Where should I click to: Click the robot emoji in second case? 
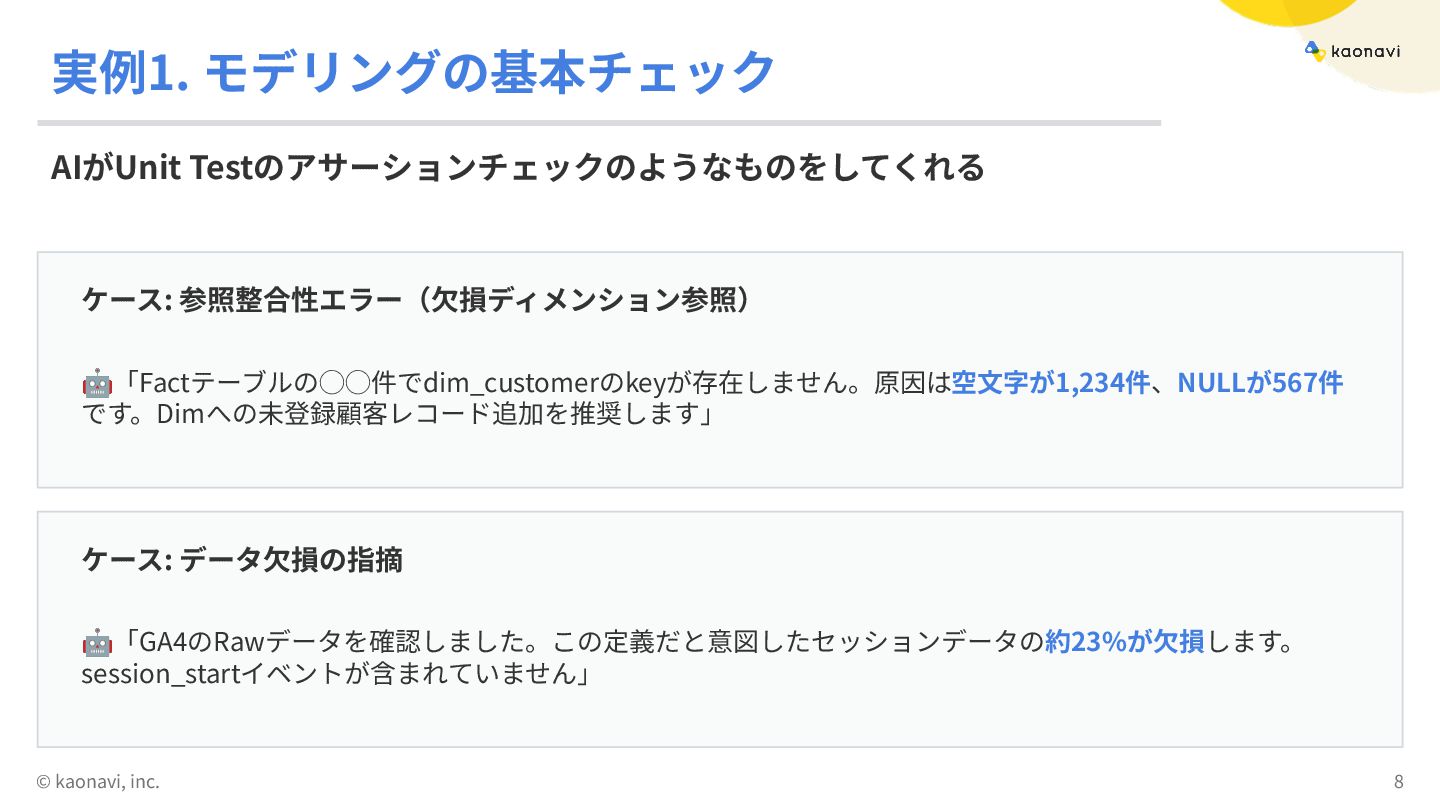(x=97, y=642)
